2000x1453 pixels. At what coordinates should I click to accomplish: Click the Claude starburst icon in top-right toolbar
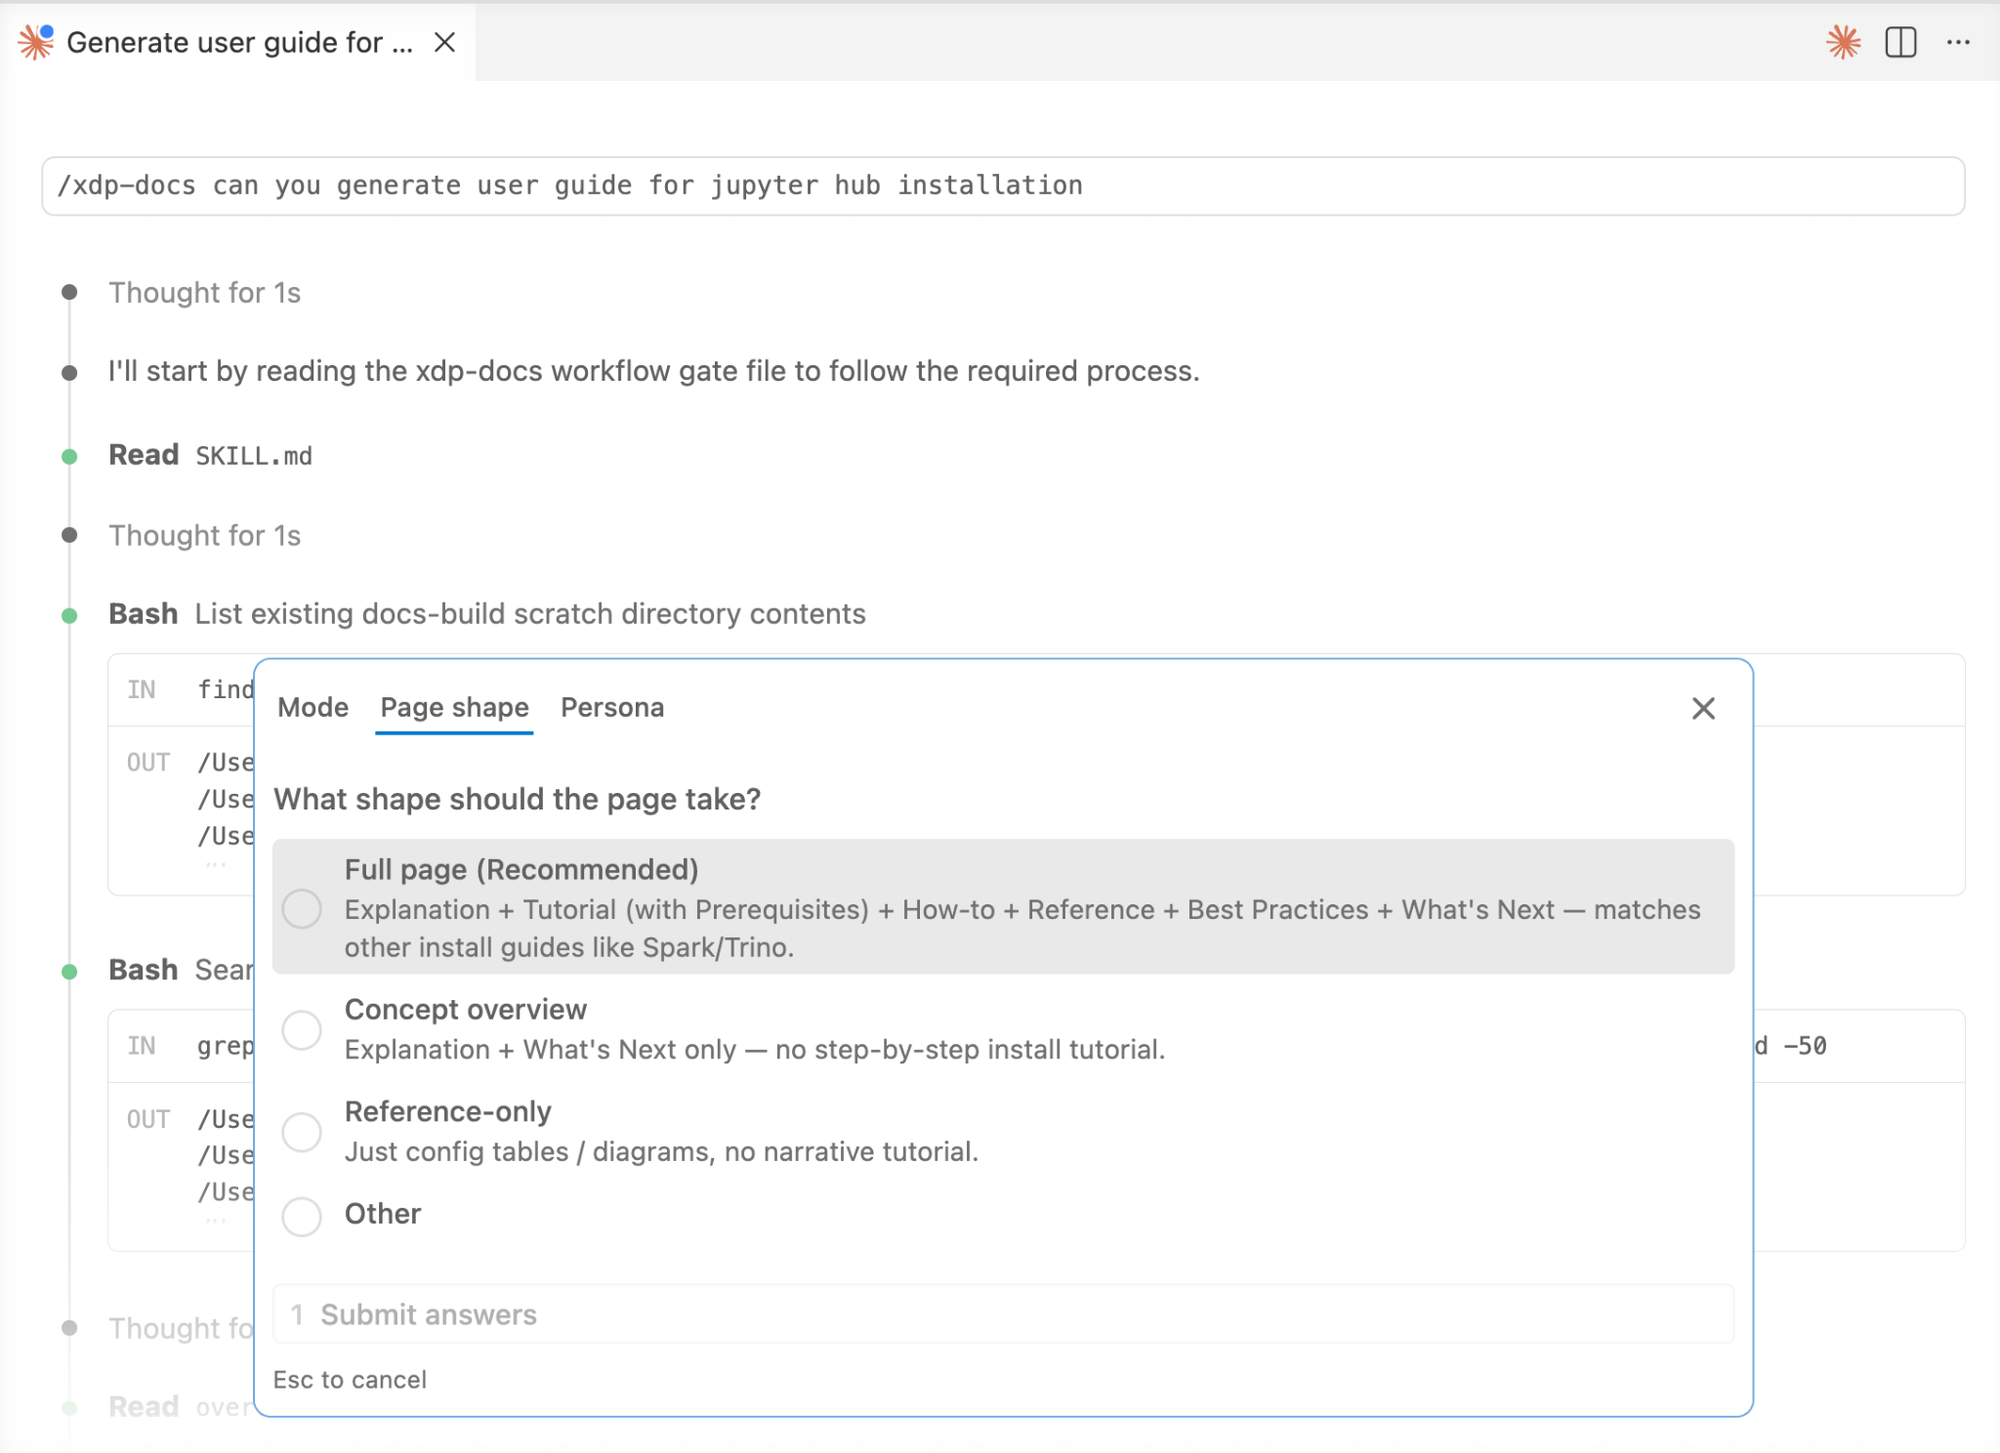[x=1843, y=42]
